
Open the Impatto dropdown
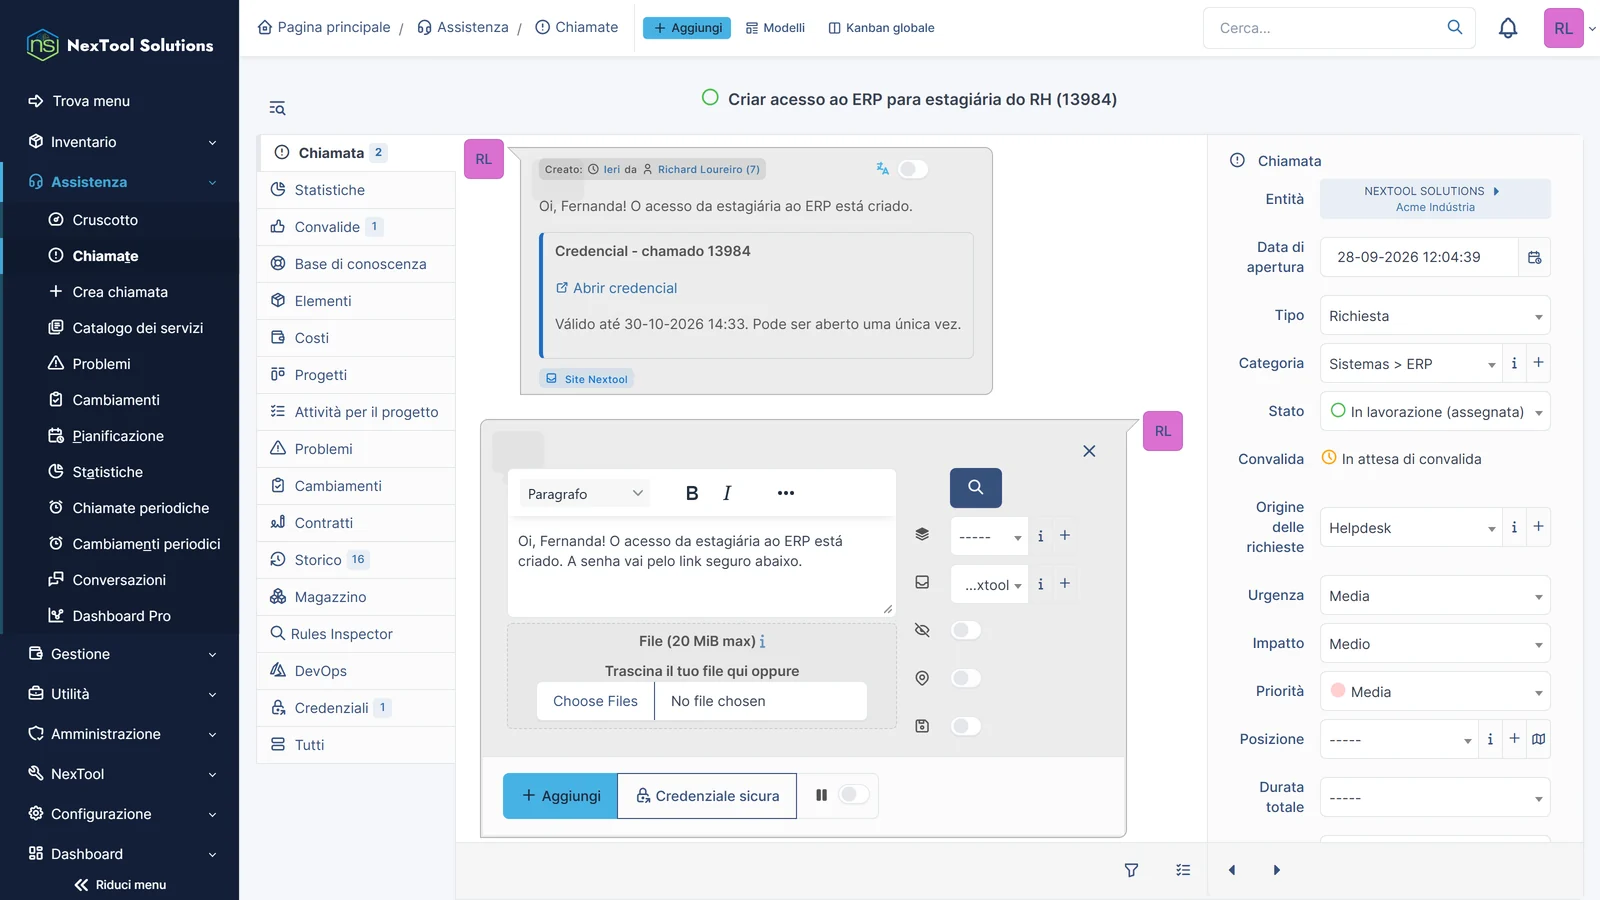point(1435,644)
